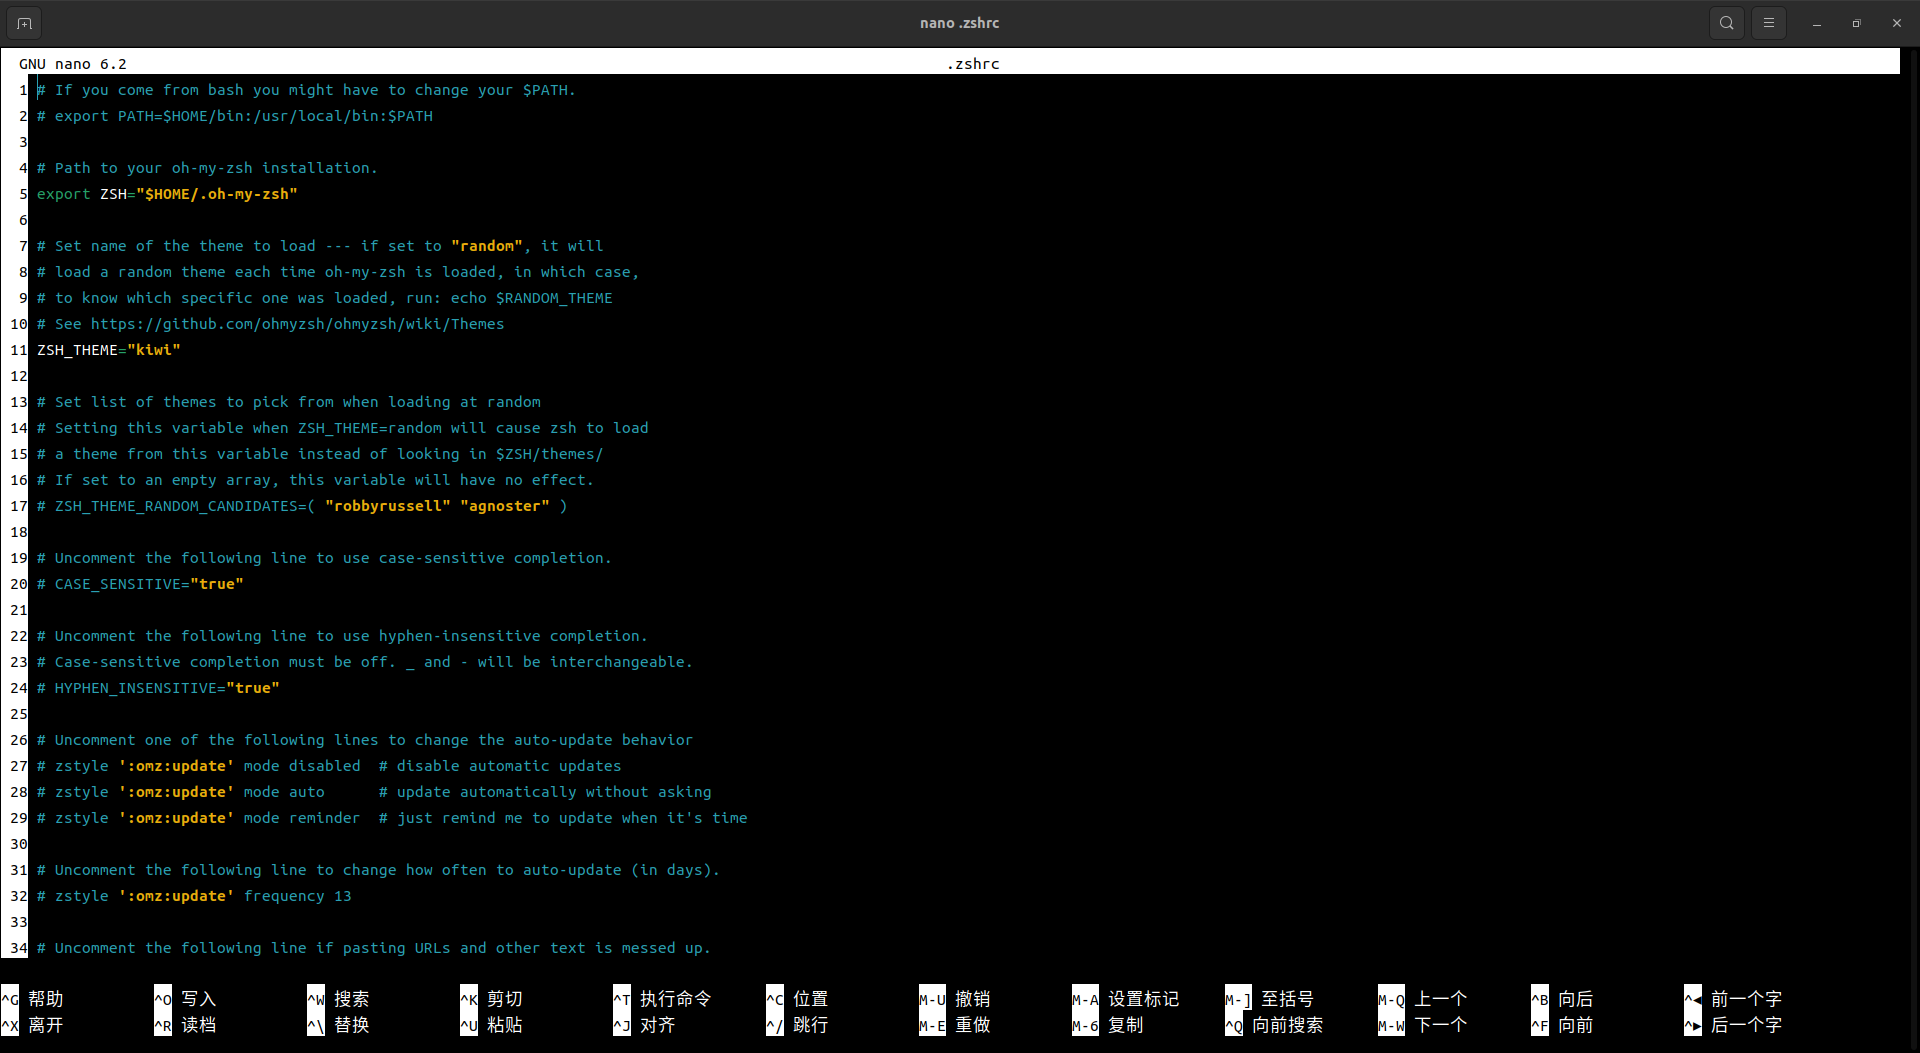The width and height of the screenshot is (1920, 1053).
Task: Click the export ZSH="$HOME/.oh-my-zsh" line
Action: (167, 194)
